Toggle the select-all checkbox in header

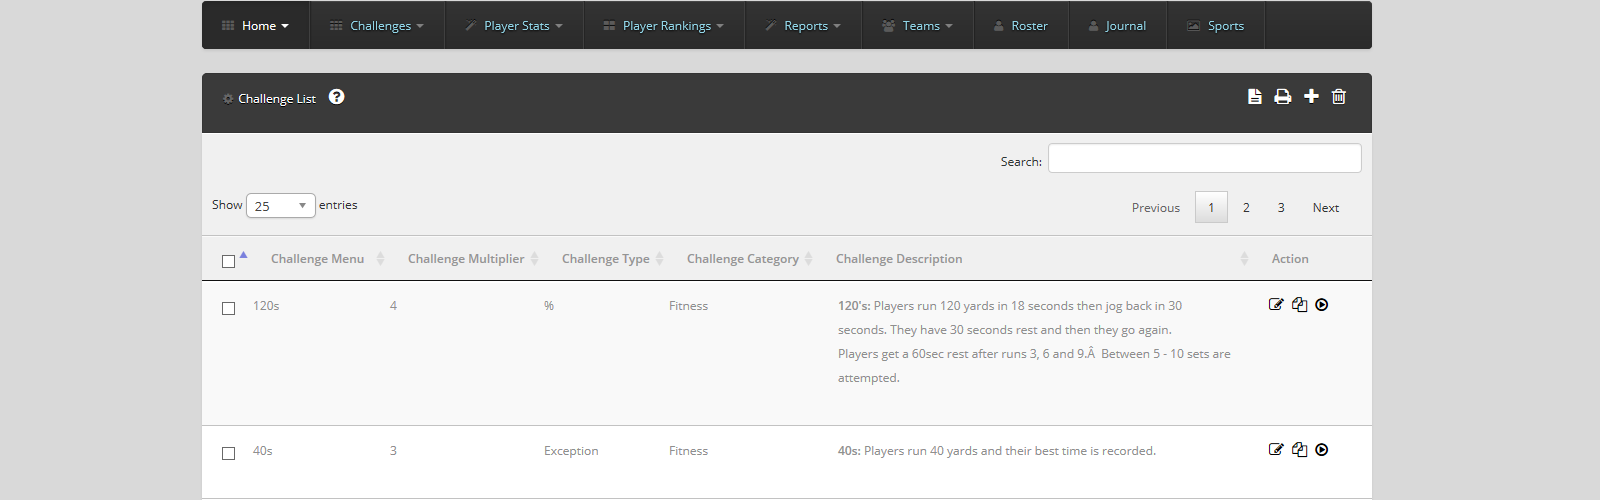(228, 261)
